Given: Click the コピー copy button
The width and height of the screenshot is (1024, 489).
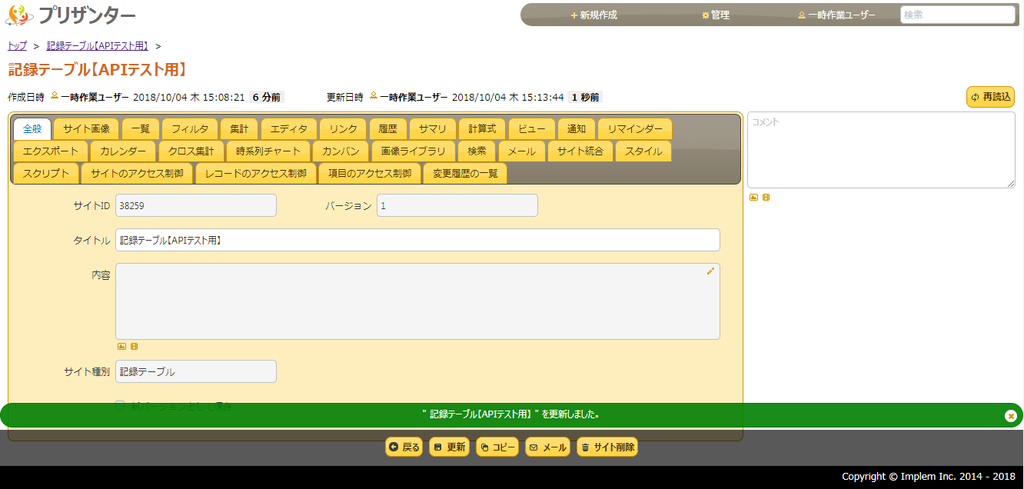Looking at the screenshot, I should click(x=497, y=447).
